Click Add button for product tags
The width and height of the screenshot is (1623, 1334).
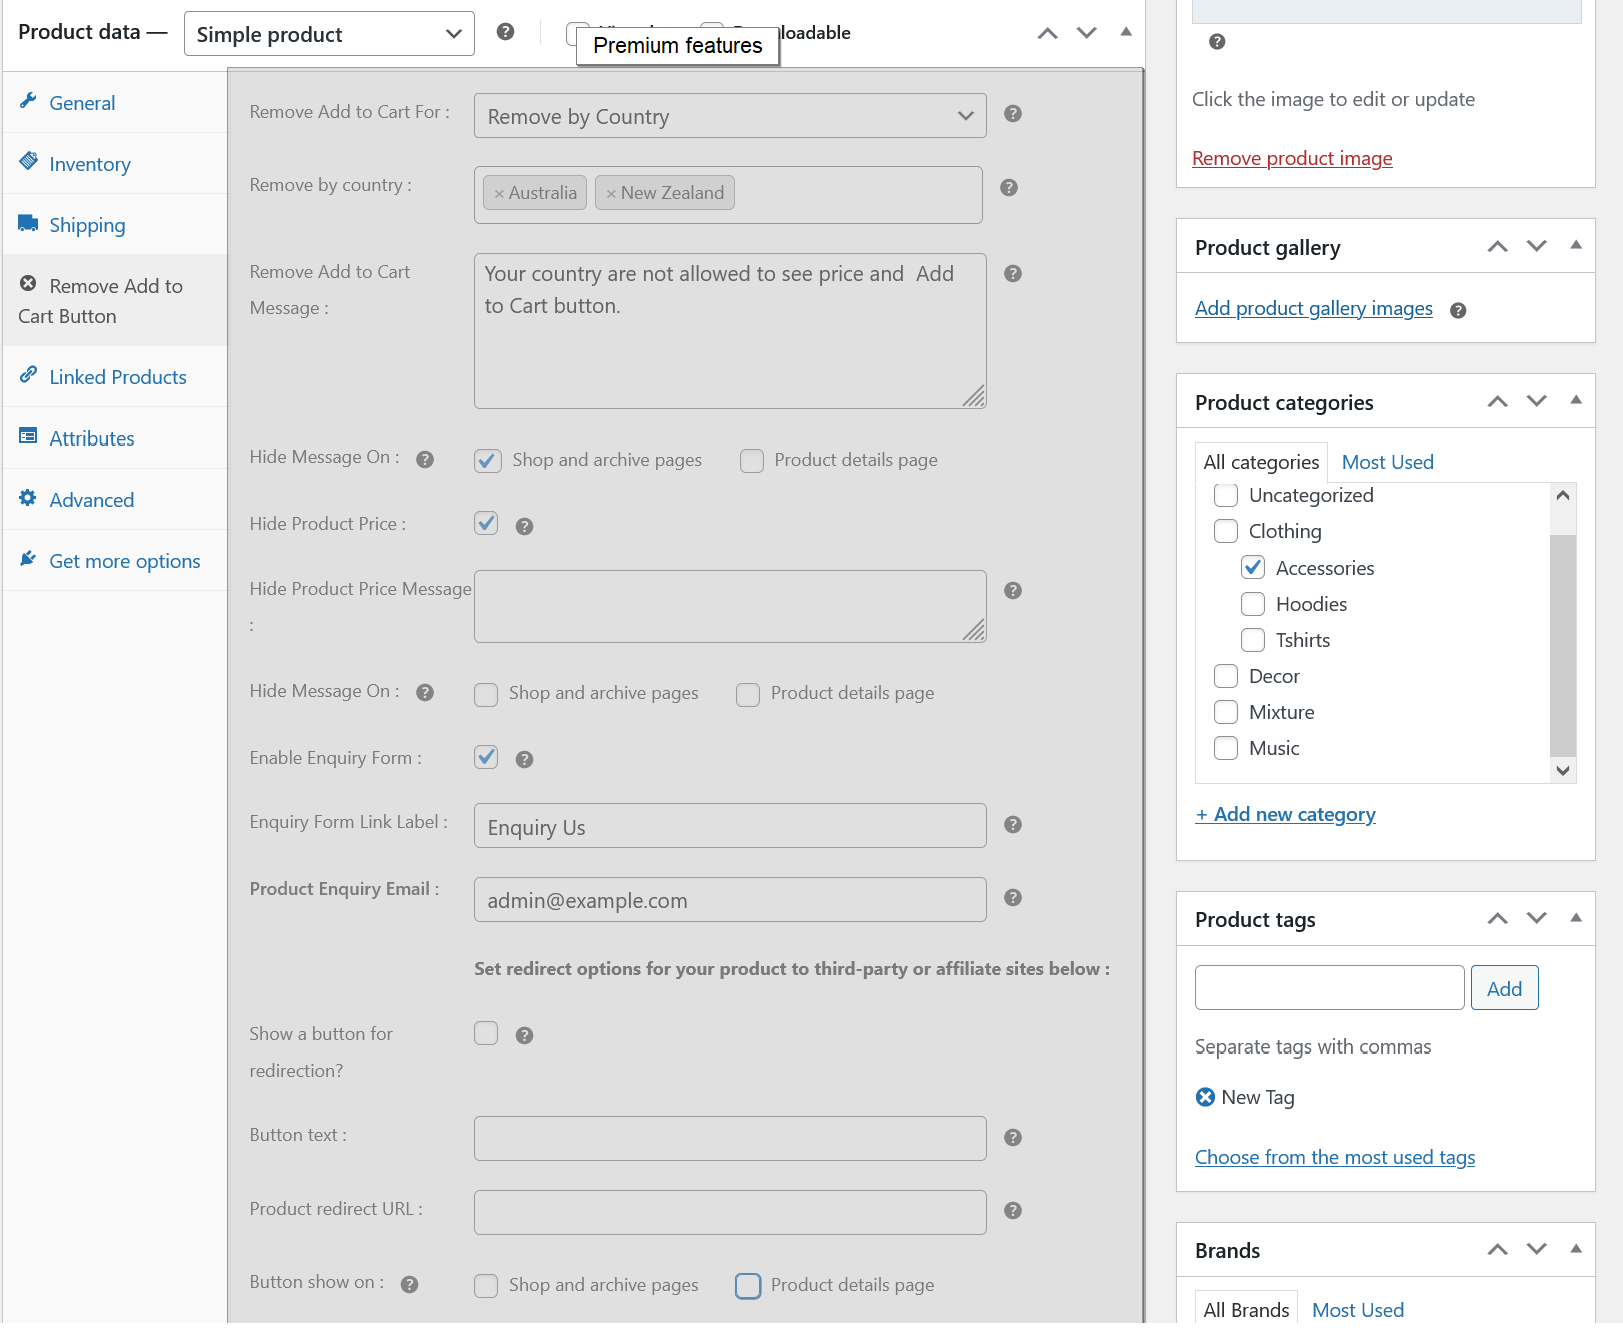[1504, 988]
